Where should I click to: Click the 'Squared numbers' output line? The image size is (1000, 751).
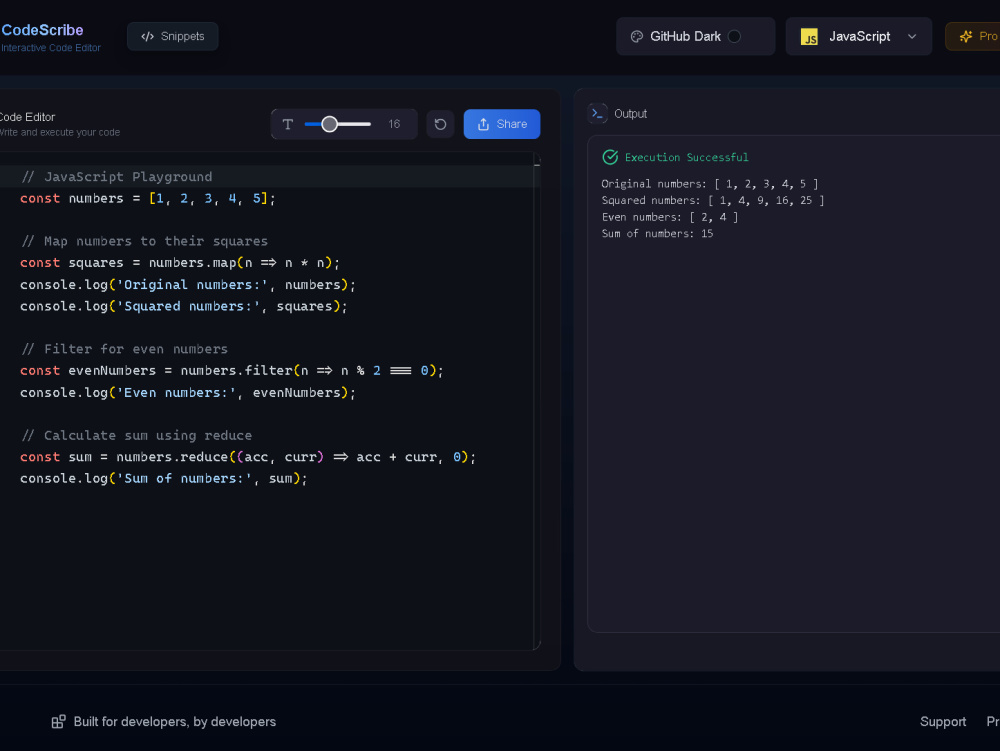(713, 200)
